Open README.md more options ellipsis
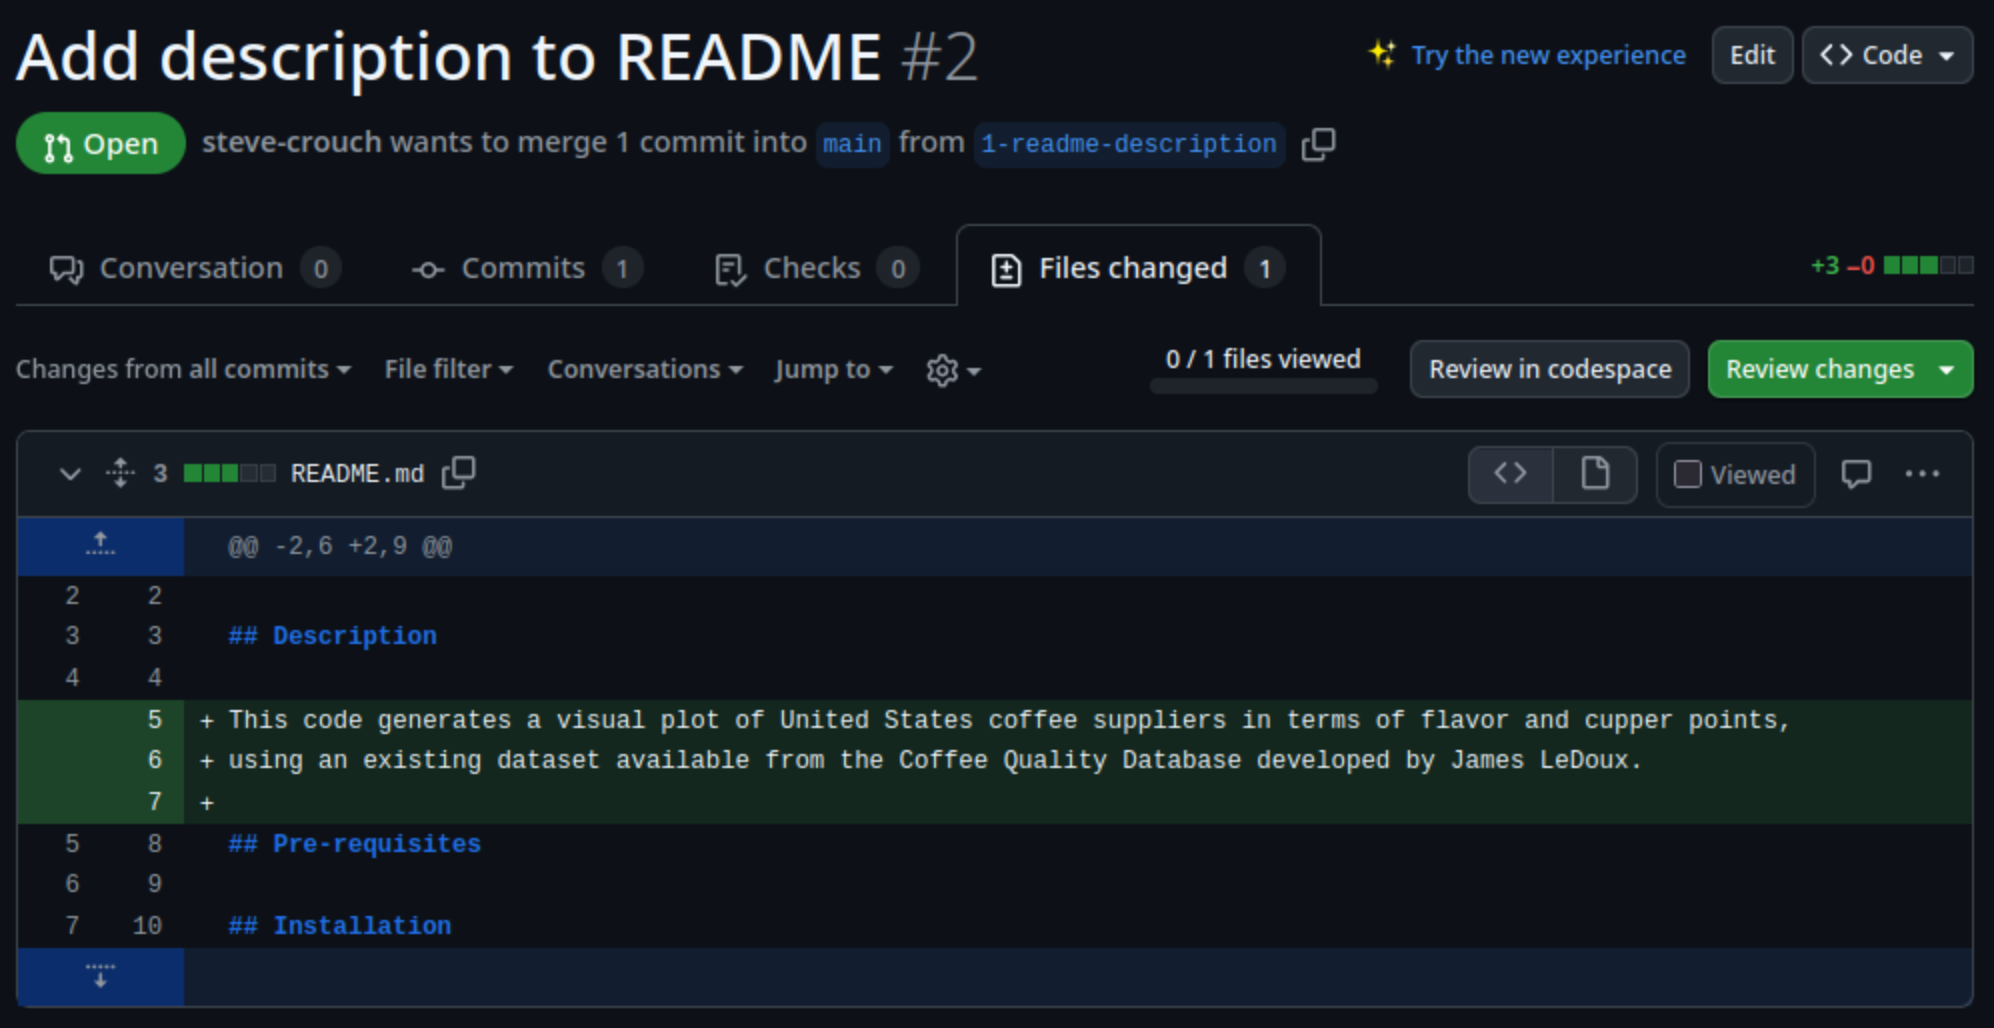Viewport: 1994px width, 1028px height. pyautogui.click(x=1922, y=474)
